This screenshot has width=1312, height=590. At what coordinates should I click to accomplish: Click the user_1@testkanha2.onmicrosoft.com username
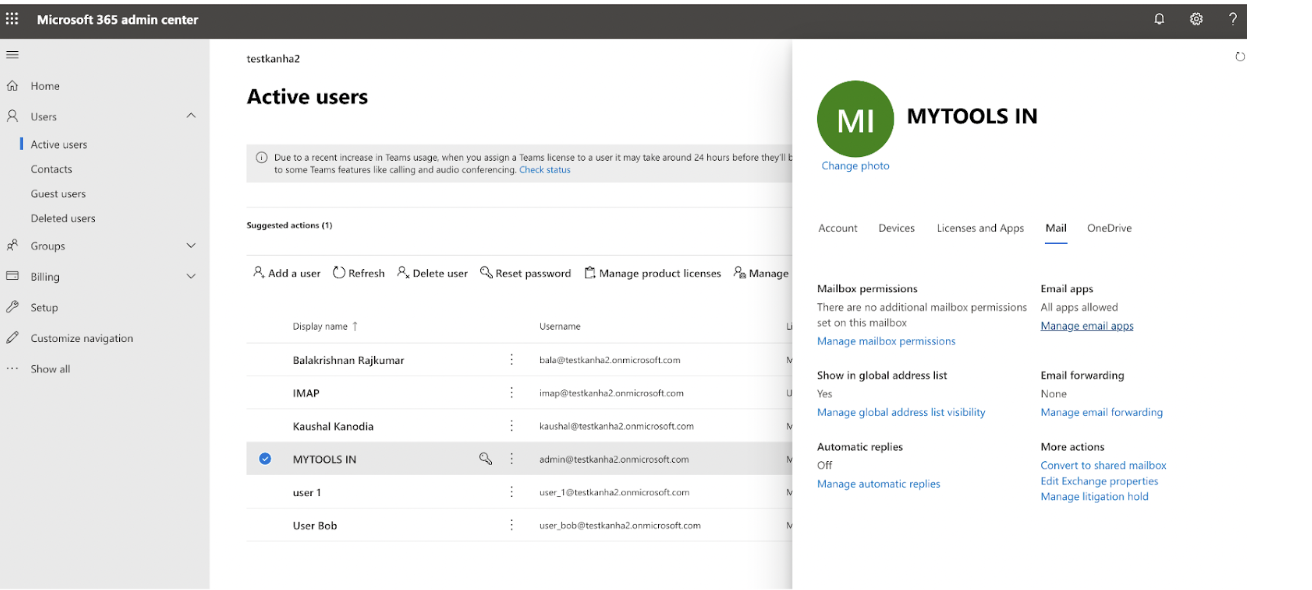click(x=614, y=492)
